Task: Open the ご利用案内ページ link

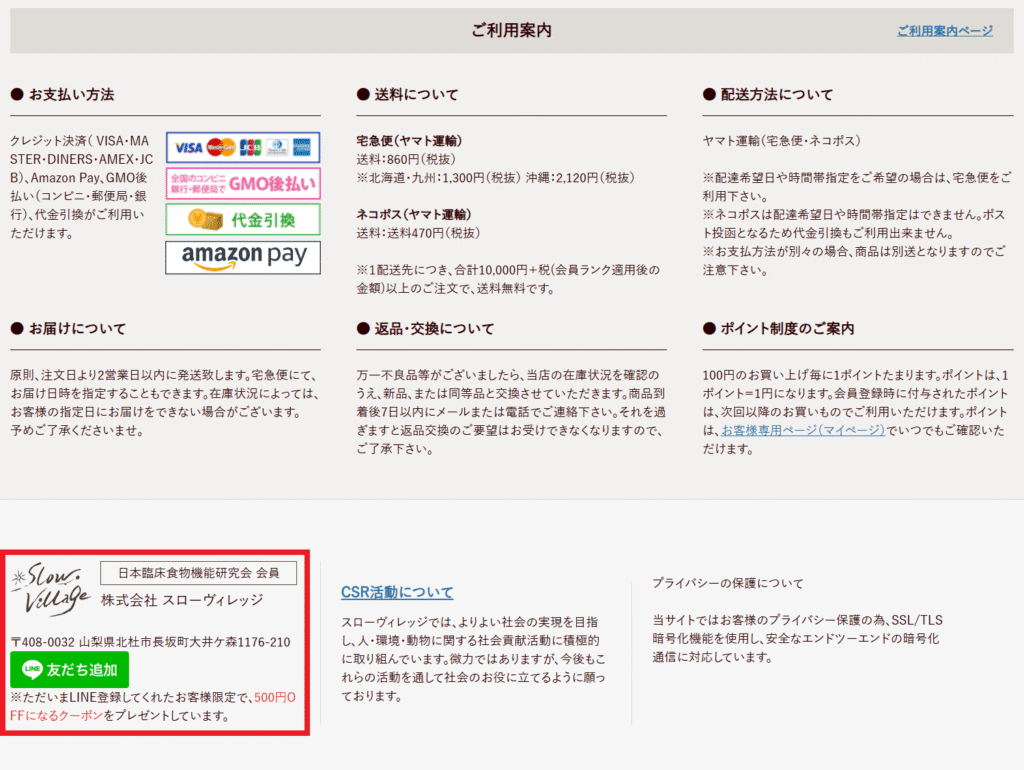Action: pyautogui.click(x=944, y=31)
